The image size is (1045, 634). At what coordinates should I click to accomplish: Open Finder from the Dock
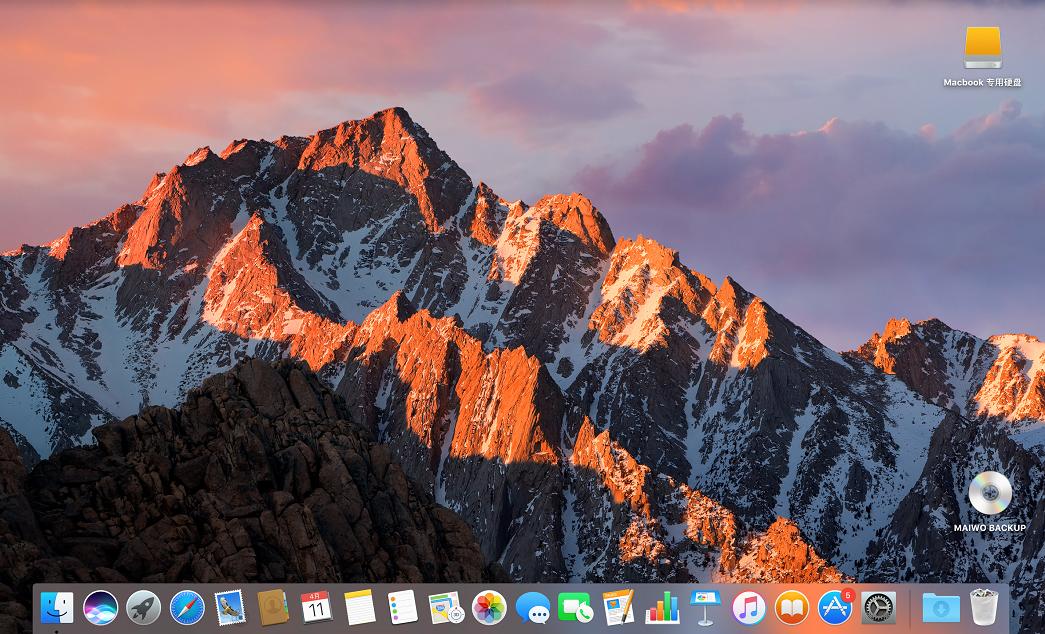[57, 607]
